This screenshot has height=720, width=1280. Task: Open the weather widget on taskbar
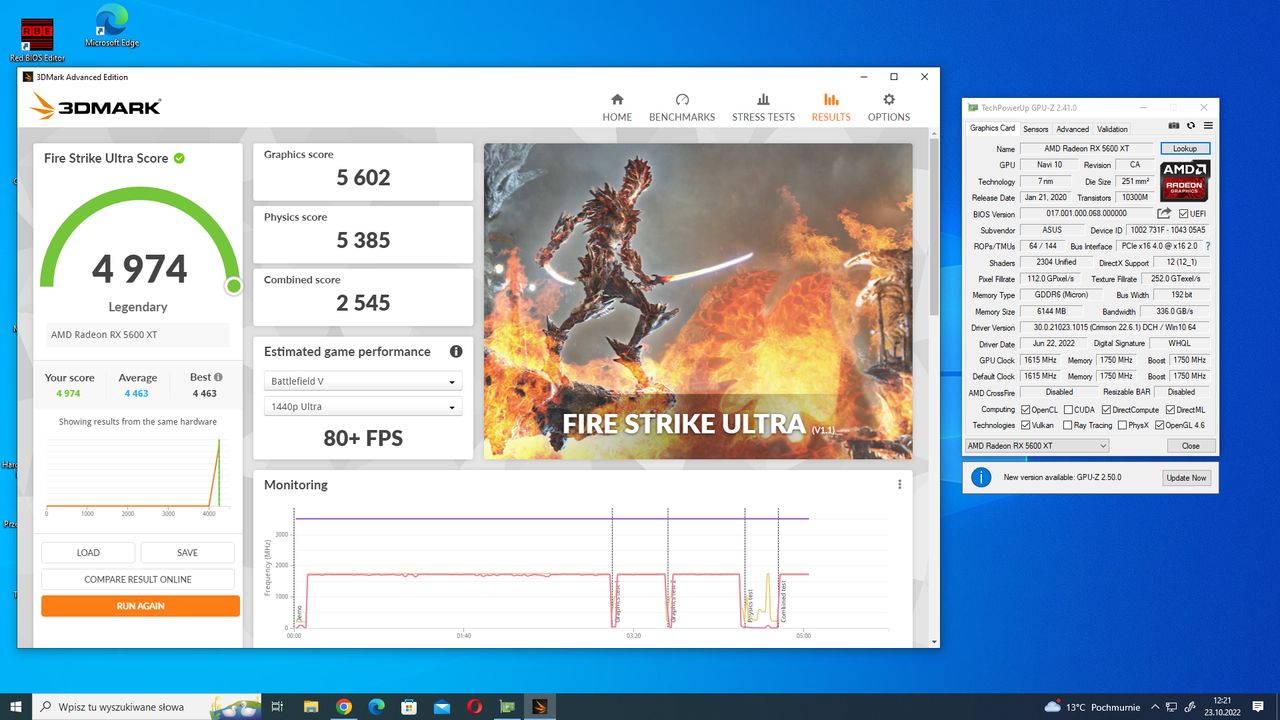click(x=1091, y=706)
